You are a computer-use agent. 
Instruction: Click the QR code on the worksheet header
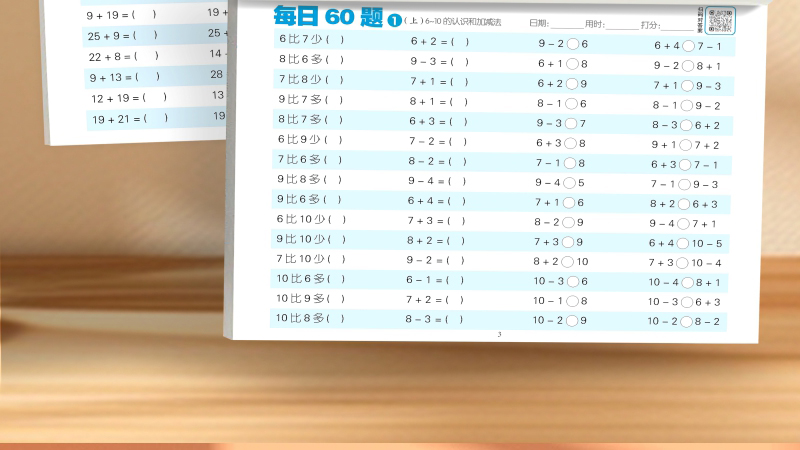coord(720,19)
